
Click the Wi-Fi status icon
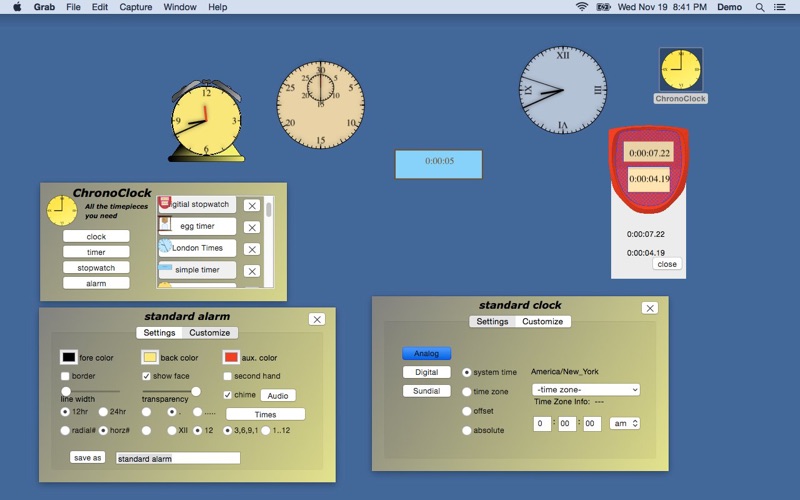581,7
